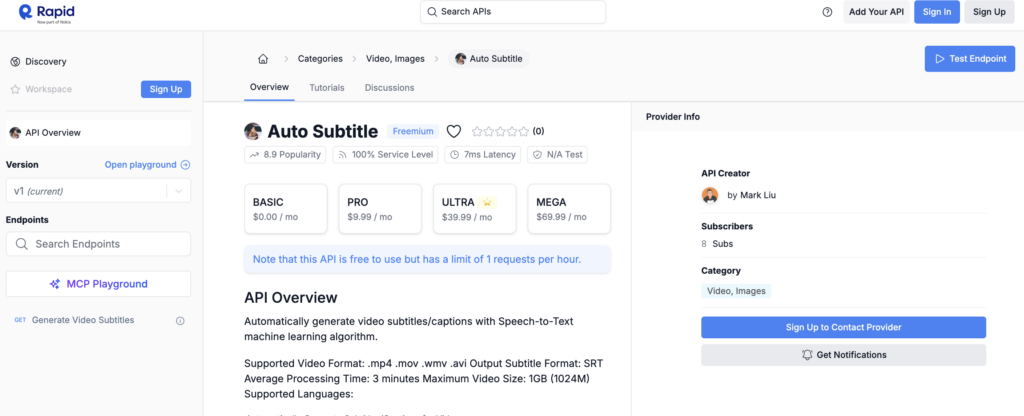Click info icon beside Generate Video Subtitles

[x=180, y=320]
